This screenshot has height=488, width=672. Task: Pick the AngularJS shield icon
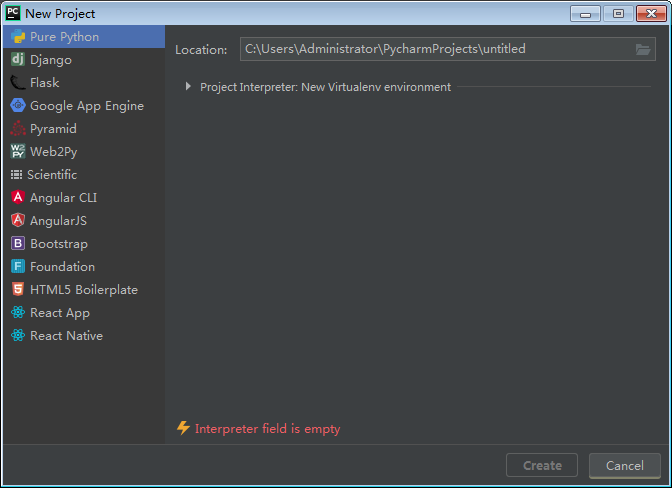17,221
